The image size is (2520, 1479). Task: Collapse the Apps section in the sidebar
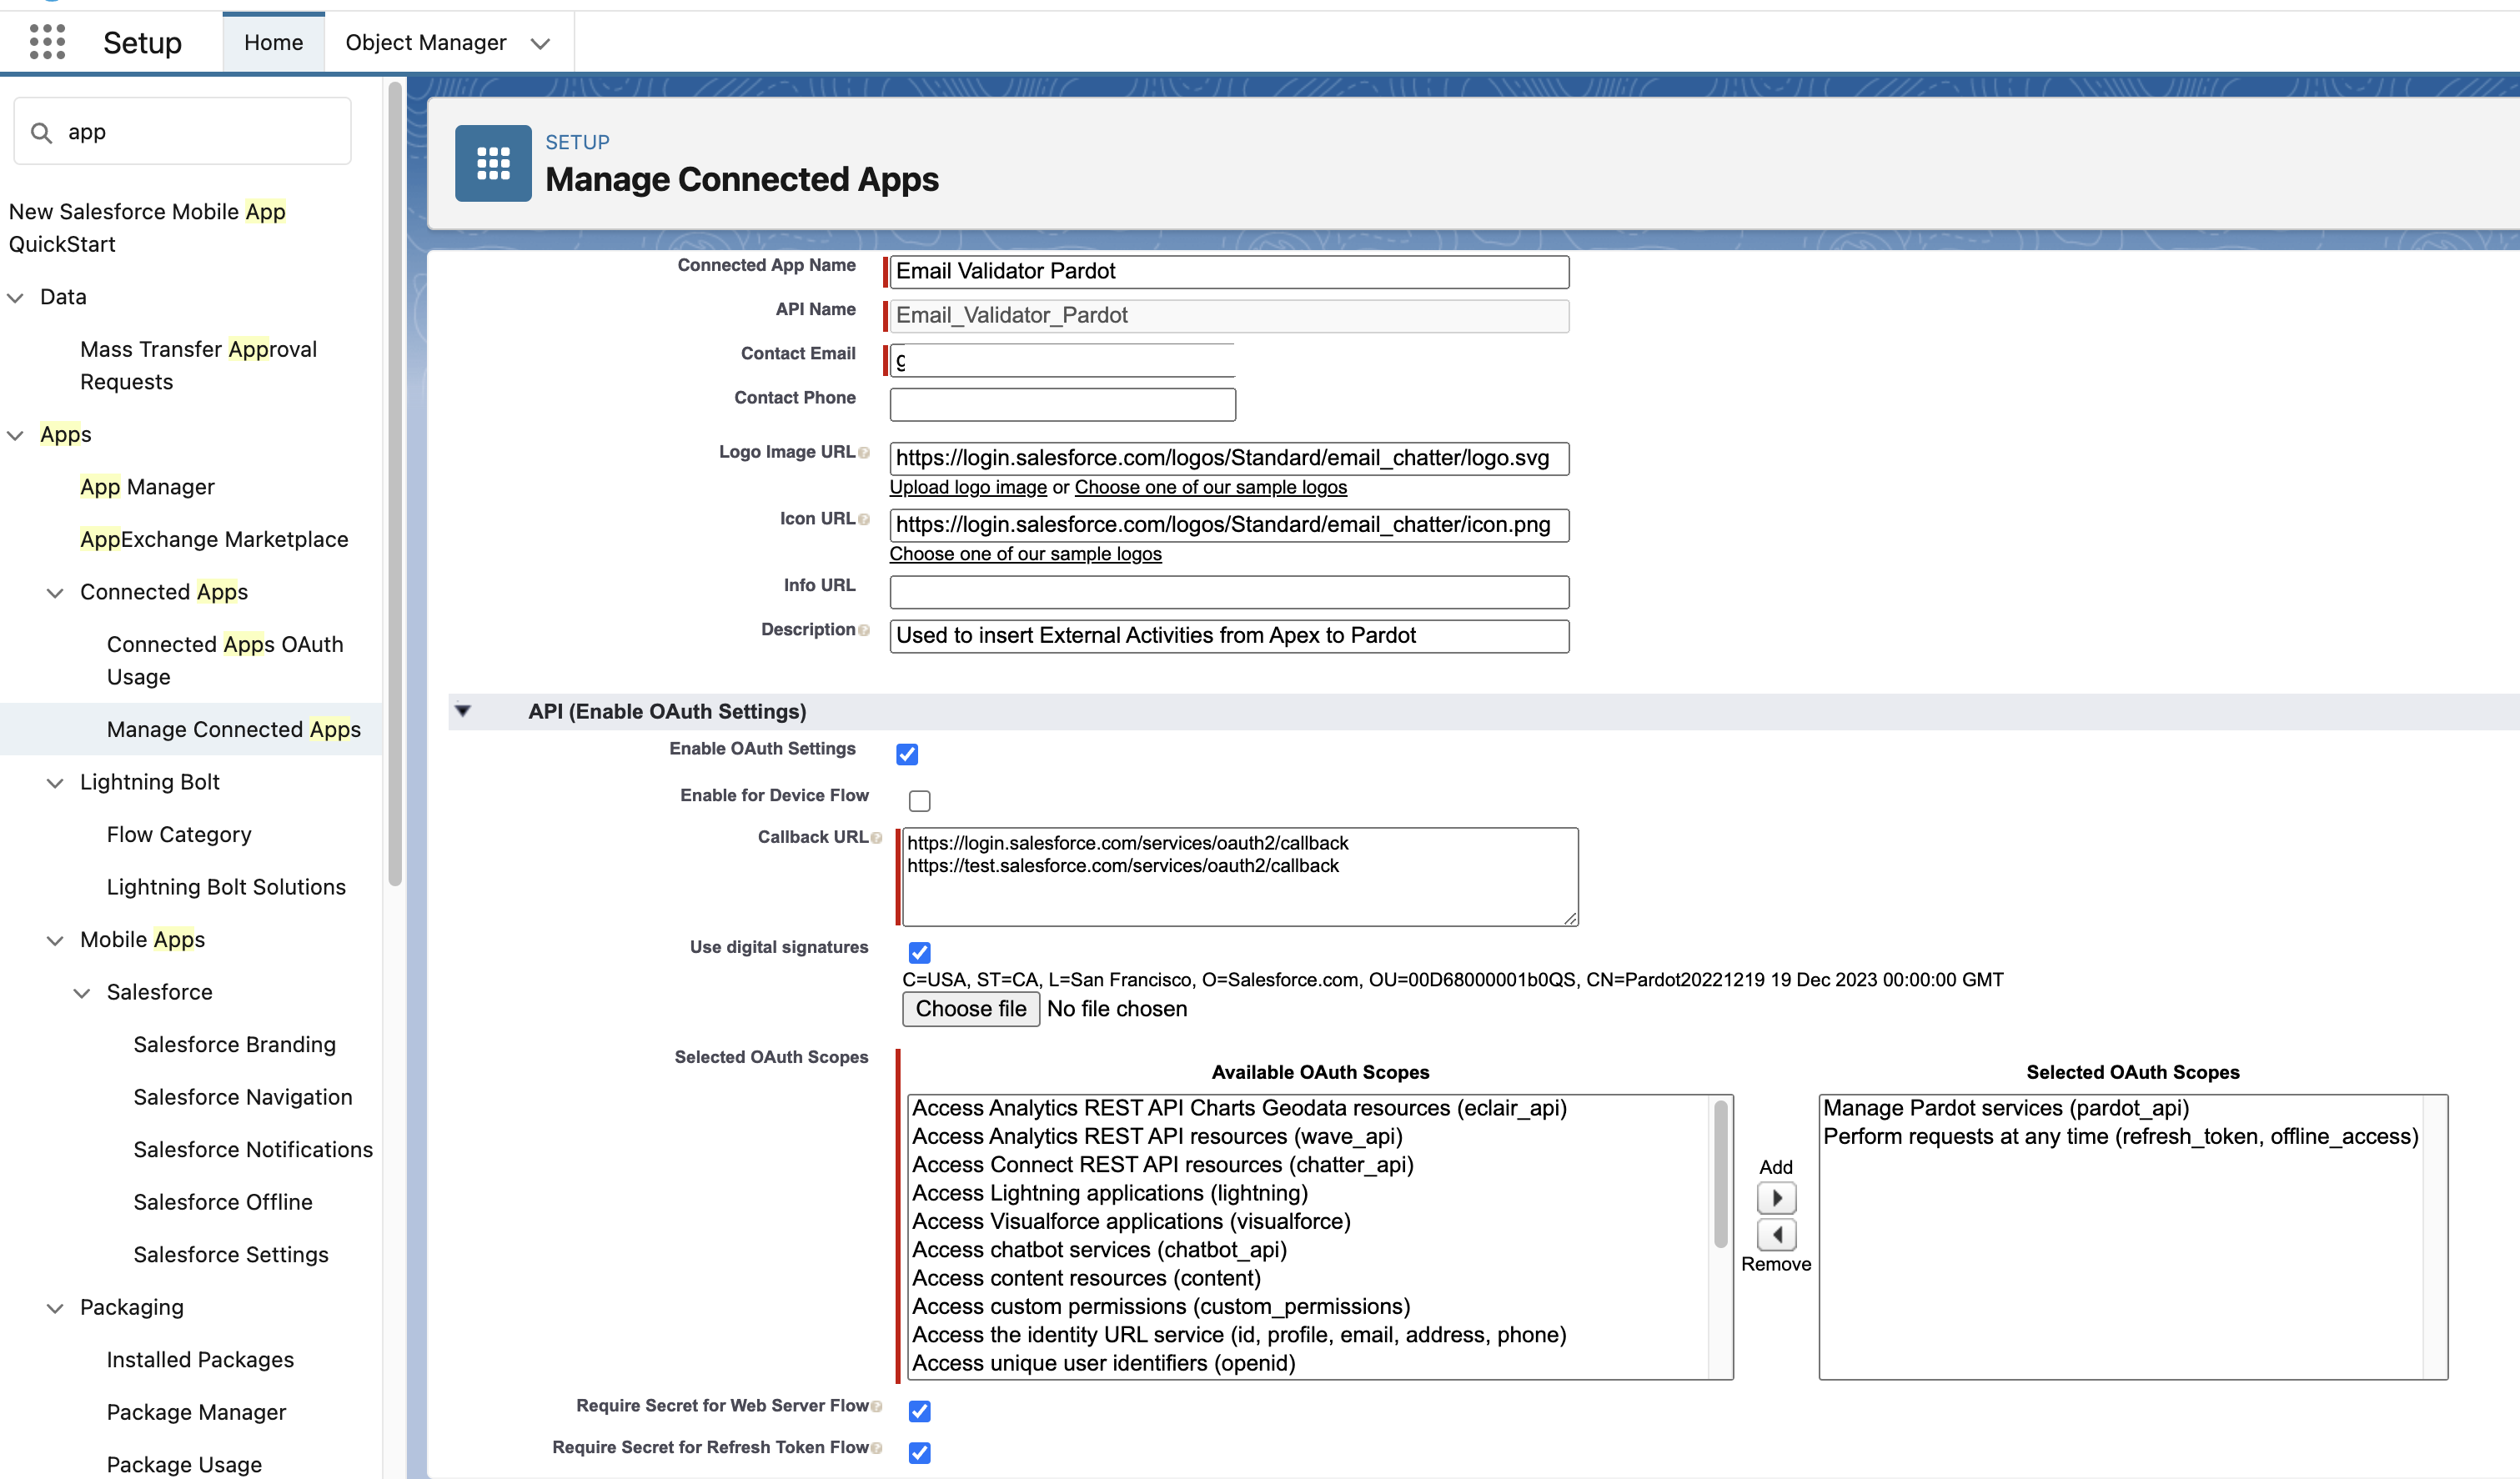coord(14,434)
